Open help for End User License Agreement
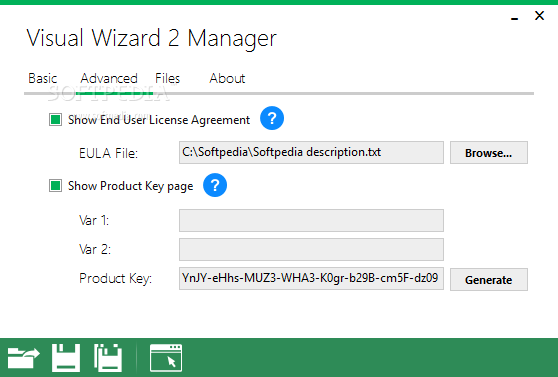Viewport: 558px width, 377px height. (x=272, y=118)
